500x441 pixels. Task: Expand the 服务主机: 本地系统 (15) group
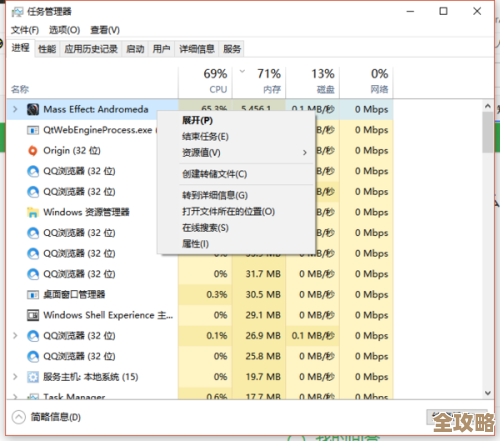click(15, 377)
